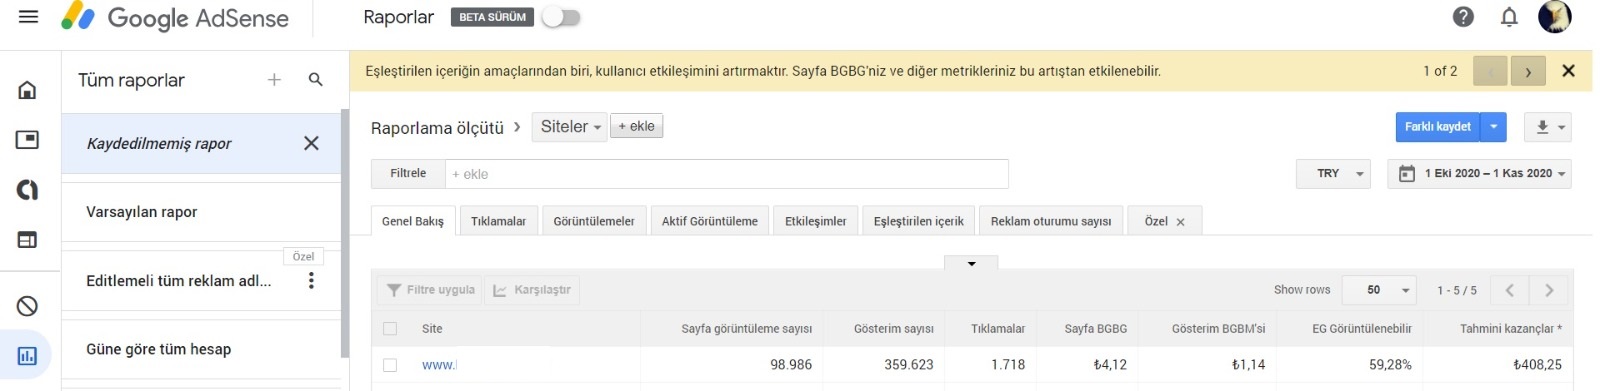
Task: Click Filtre uygula button
Action: click(430, 290)
